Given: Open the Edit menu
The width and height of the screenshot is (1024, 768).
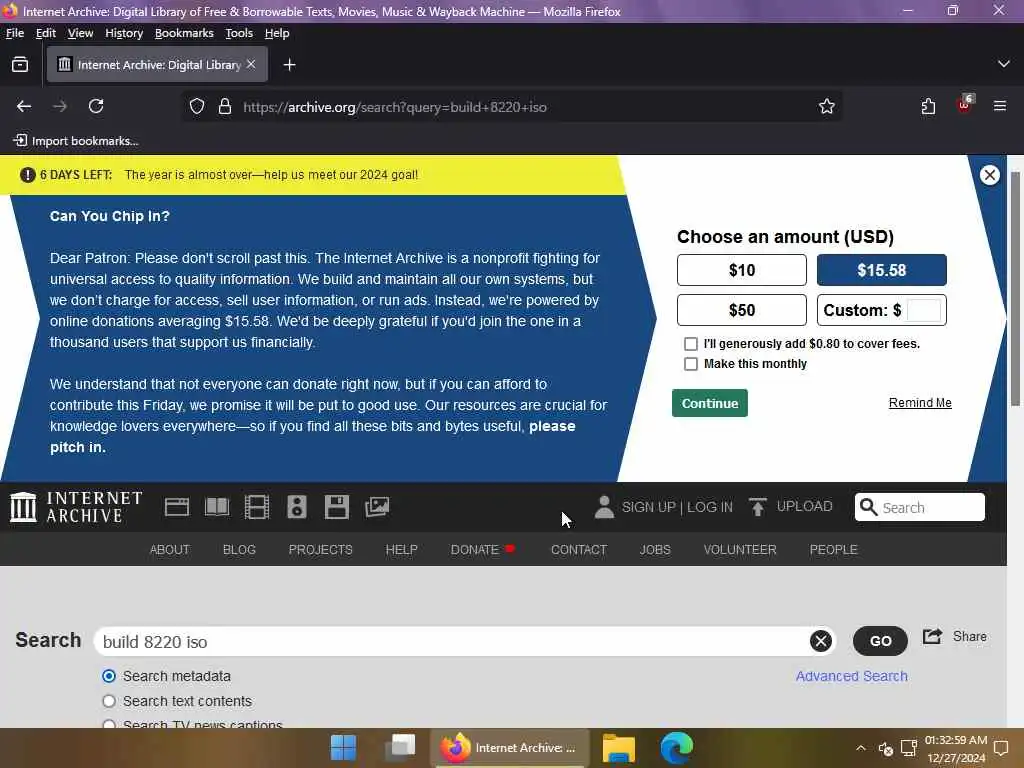Looking at the screenshot, I should click(x=46, y=33).
